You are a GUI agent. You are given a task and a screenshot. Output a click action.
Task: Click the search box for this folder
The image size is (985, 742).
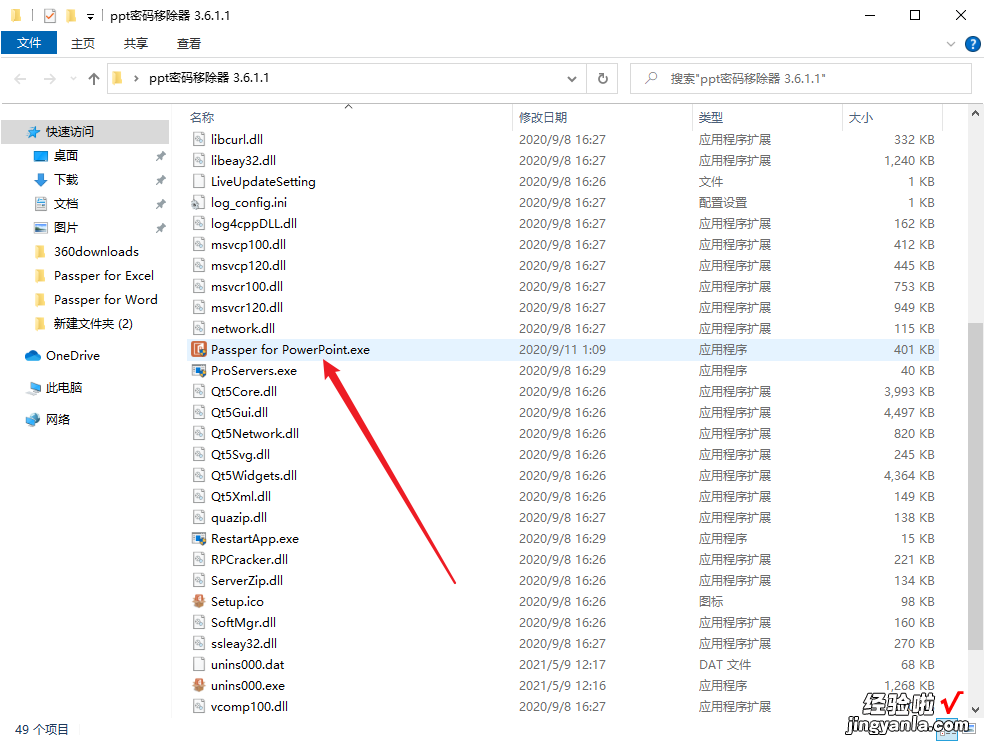(801, 79)
